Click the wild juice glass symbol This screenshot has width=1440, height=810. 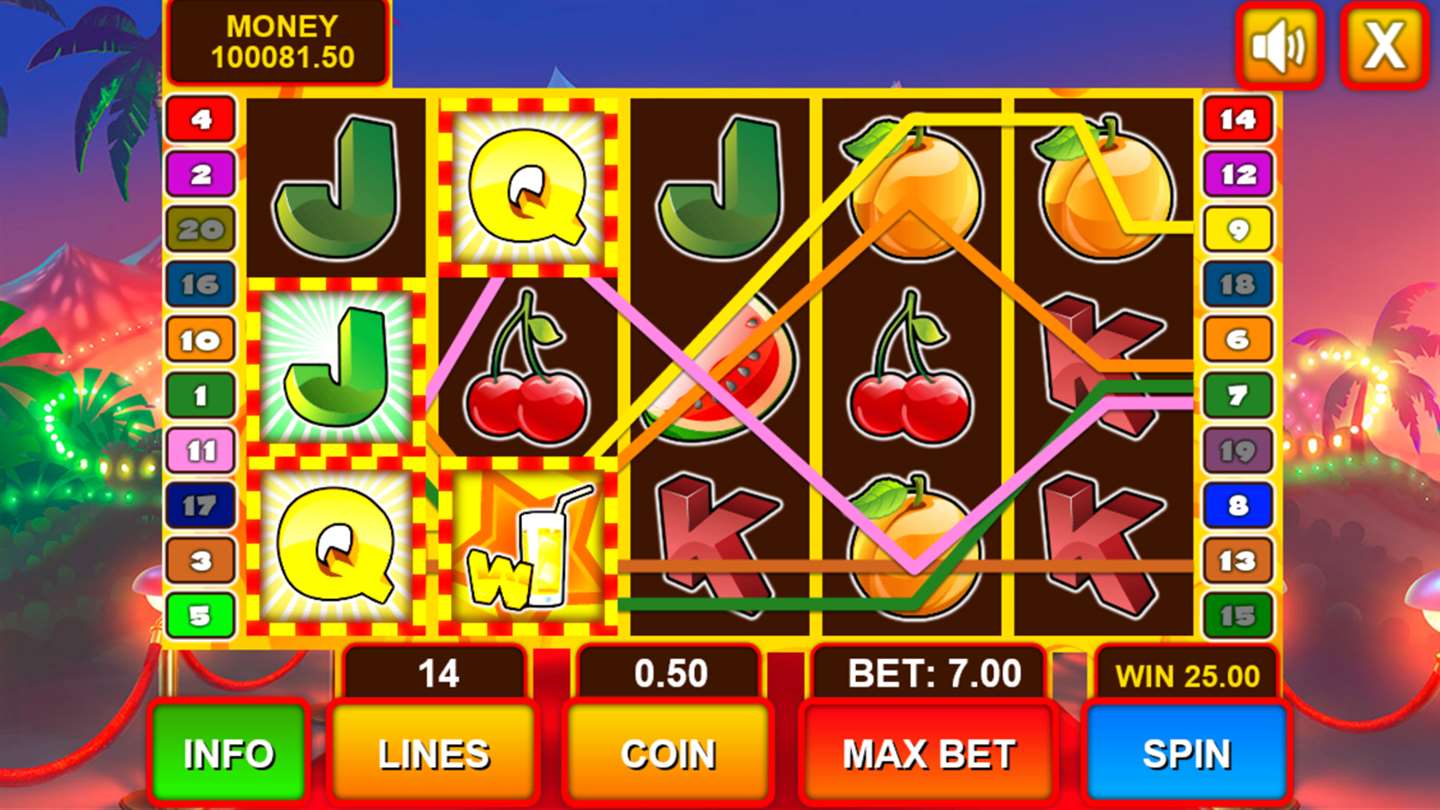[528, 547]
